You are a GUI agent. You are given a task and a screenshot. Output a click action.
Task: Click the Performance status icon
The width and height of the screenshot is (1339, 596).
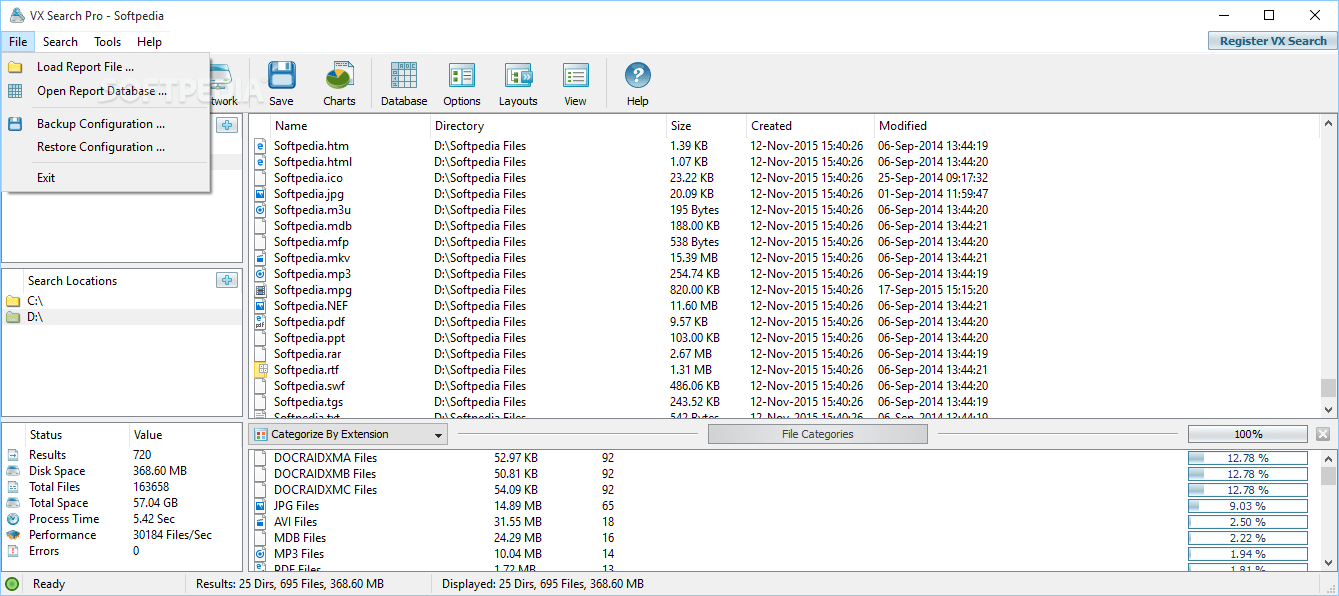click(12, 535)
